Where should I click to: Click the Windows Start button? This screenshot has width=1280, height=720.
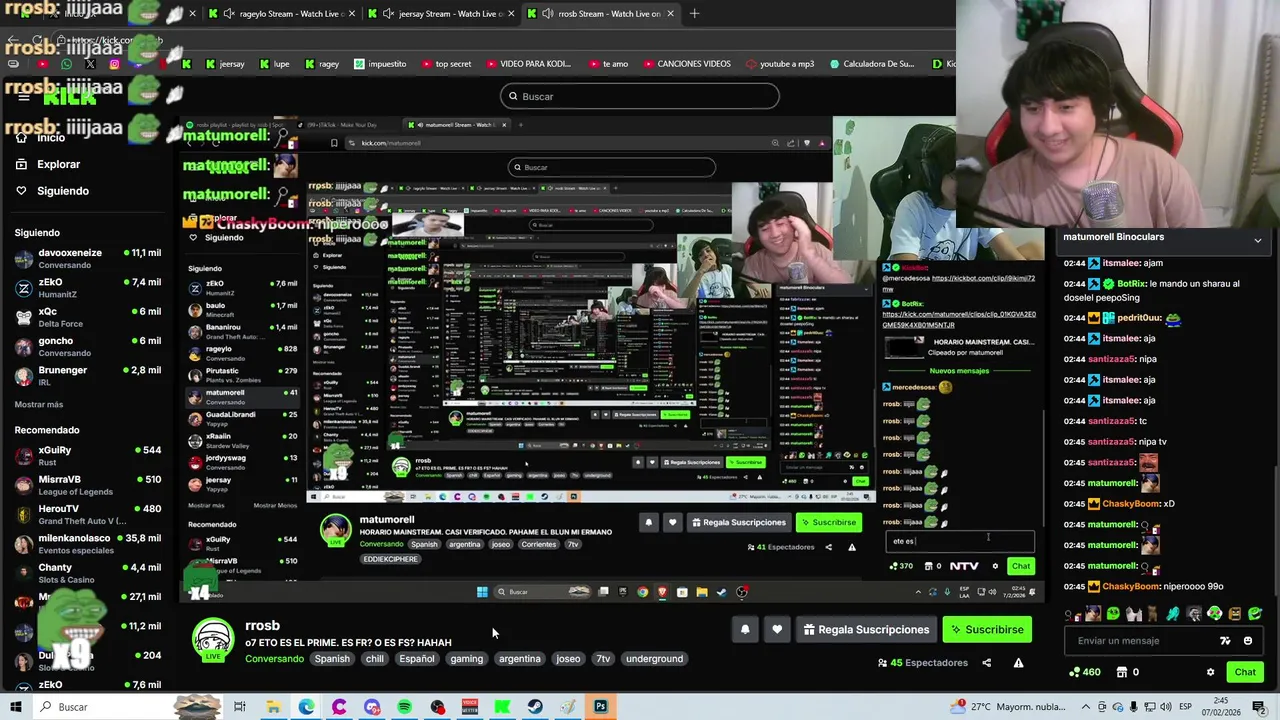coord(15,707)
